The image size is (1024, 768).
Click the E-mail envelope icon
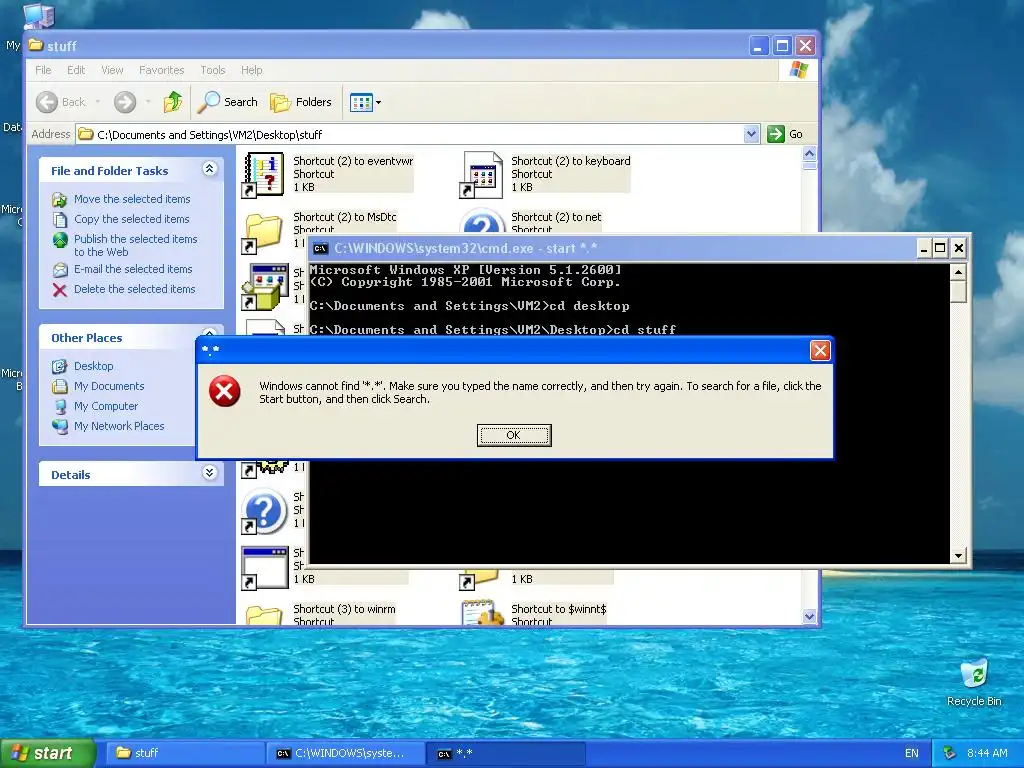[x=59, y=269]
